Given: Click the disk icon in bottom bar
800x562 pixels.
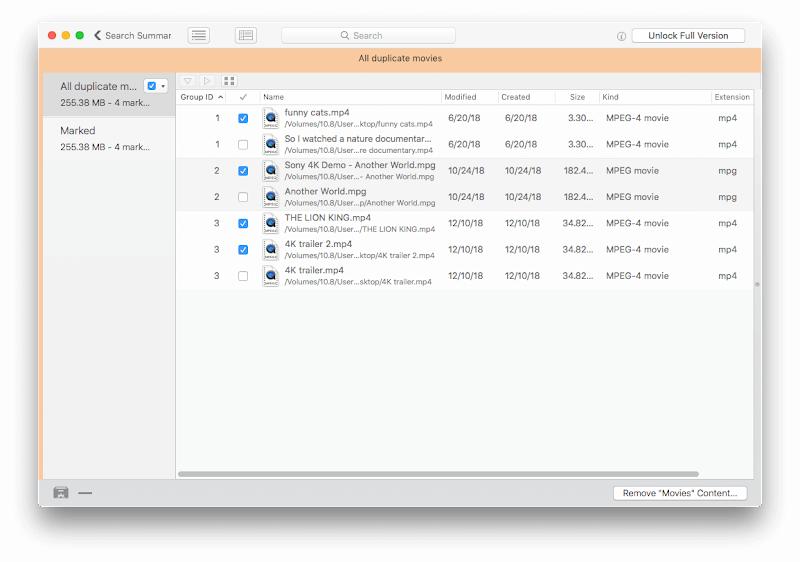Looking at the screenshot, I should 61,493.
